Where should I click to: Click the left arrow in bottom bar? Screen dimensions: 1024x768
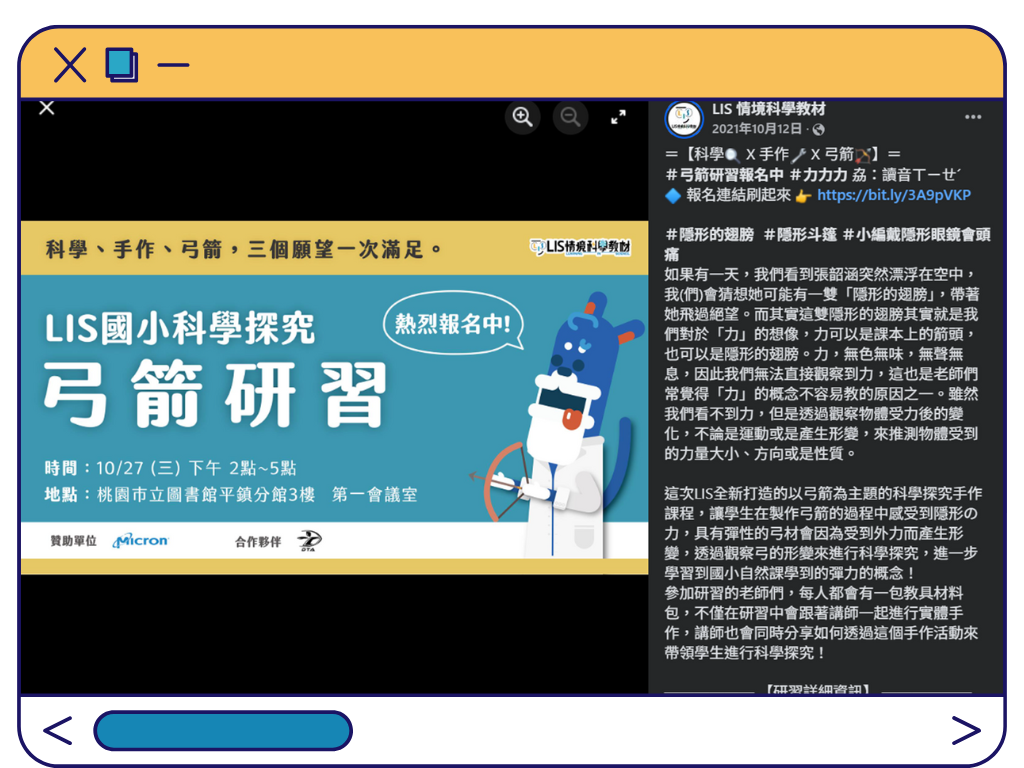(57, 730)
